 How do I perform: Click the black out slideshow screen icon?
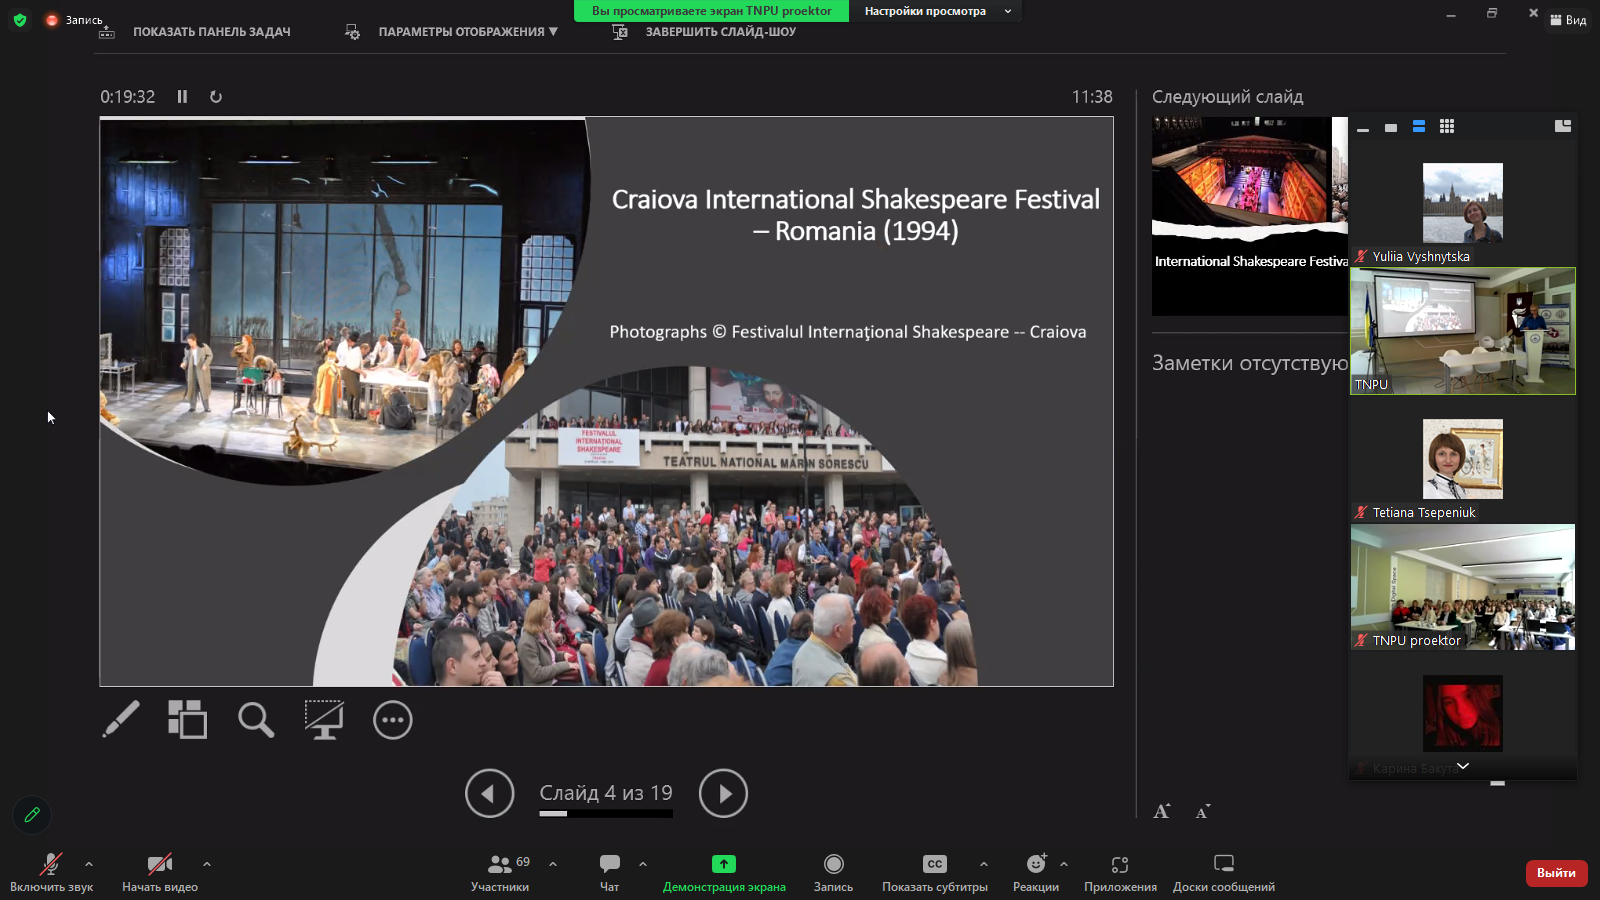(324, 719)
